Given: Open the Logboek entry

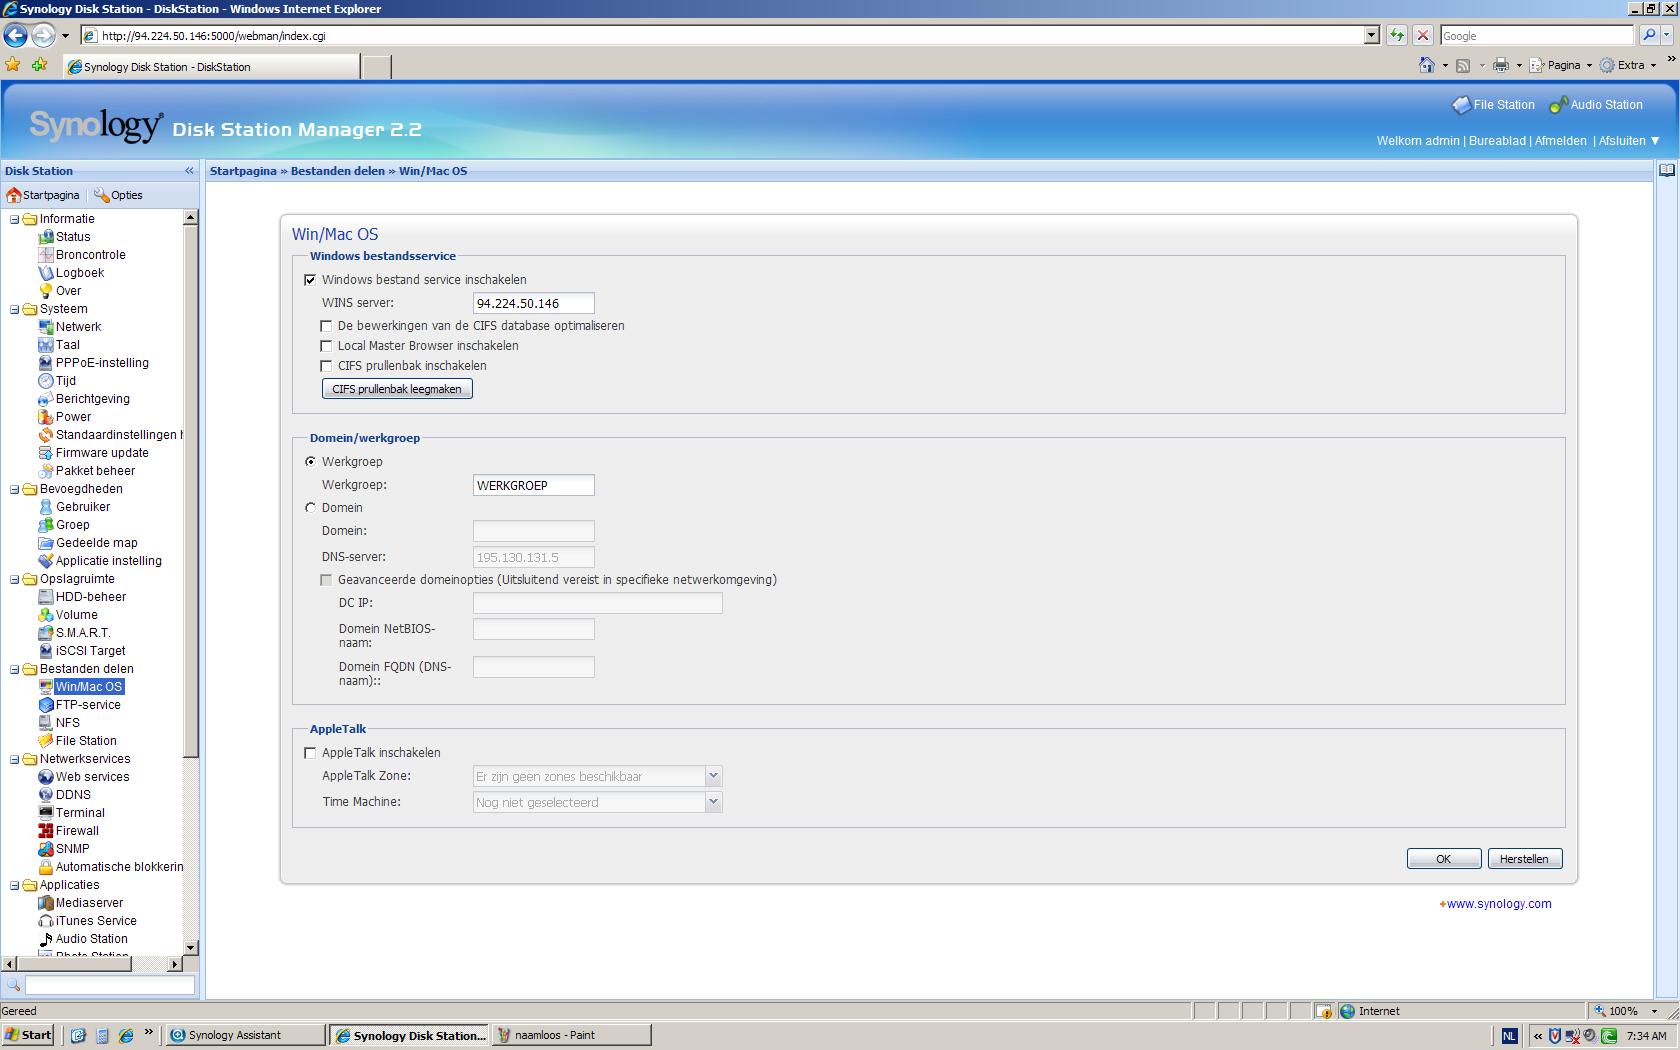Looking at the screenshot, I should 79,273.
